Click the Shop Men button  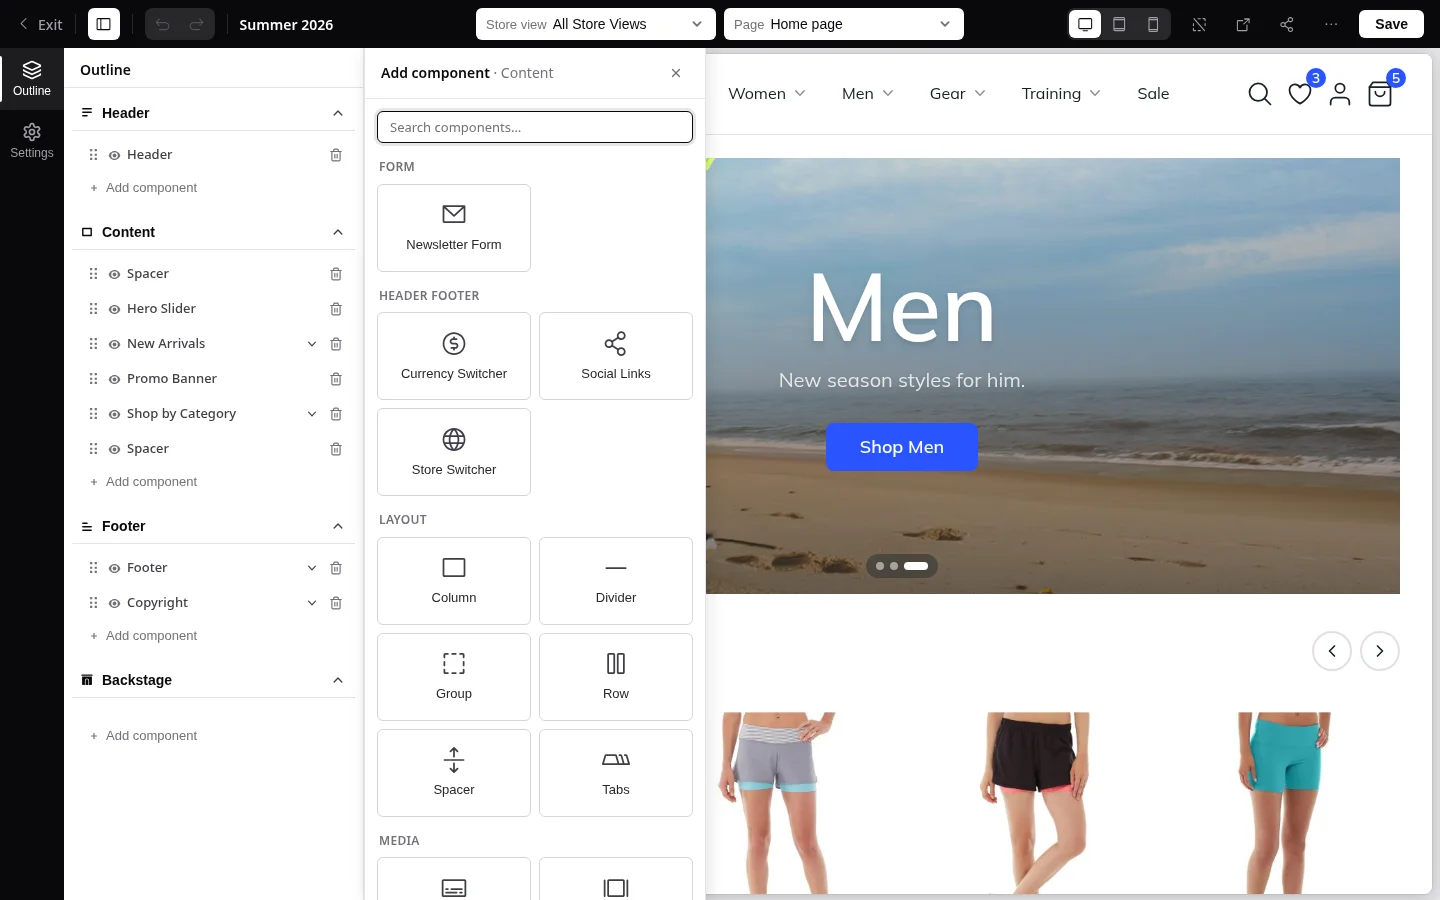902,447
